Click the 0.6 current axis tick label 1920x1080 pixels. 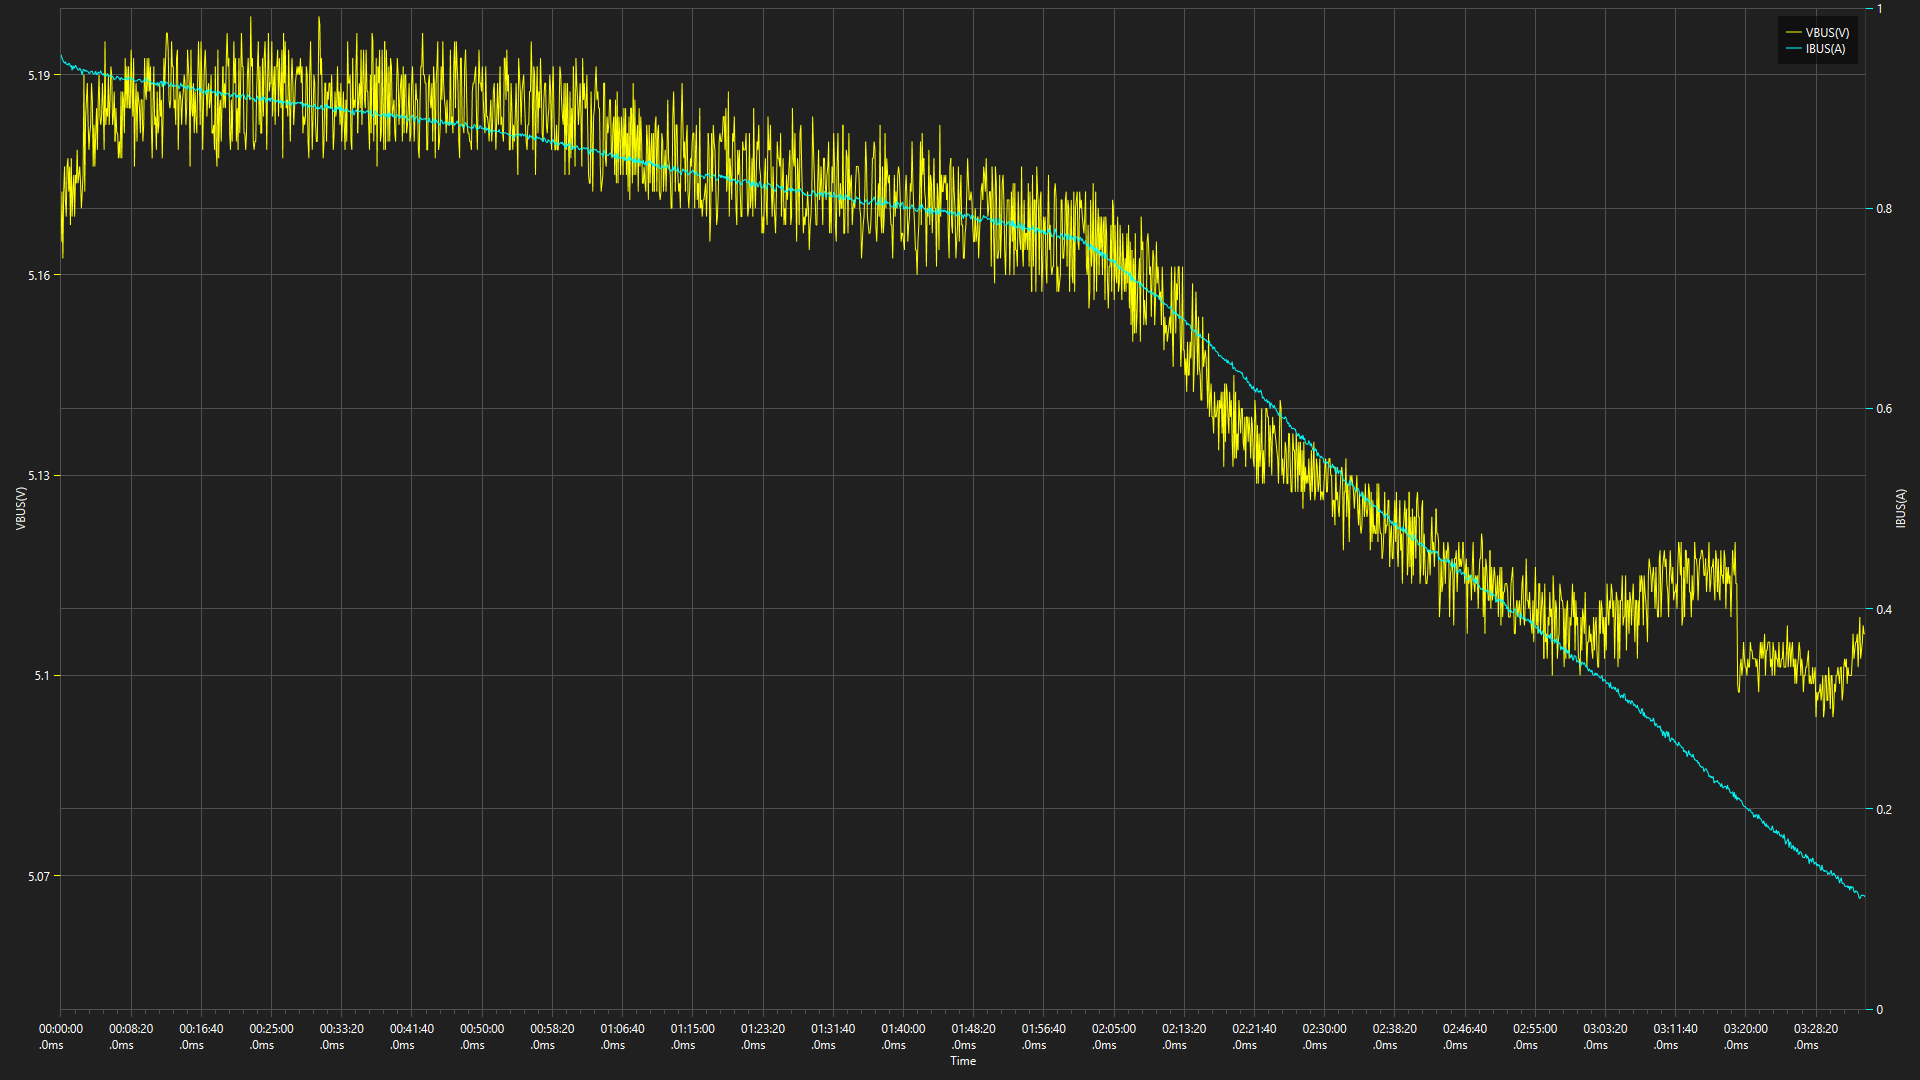(1884, 409)
